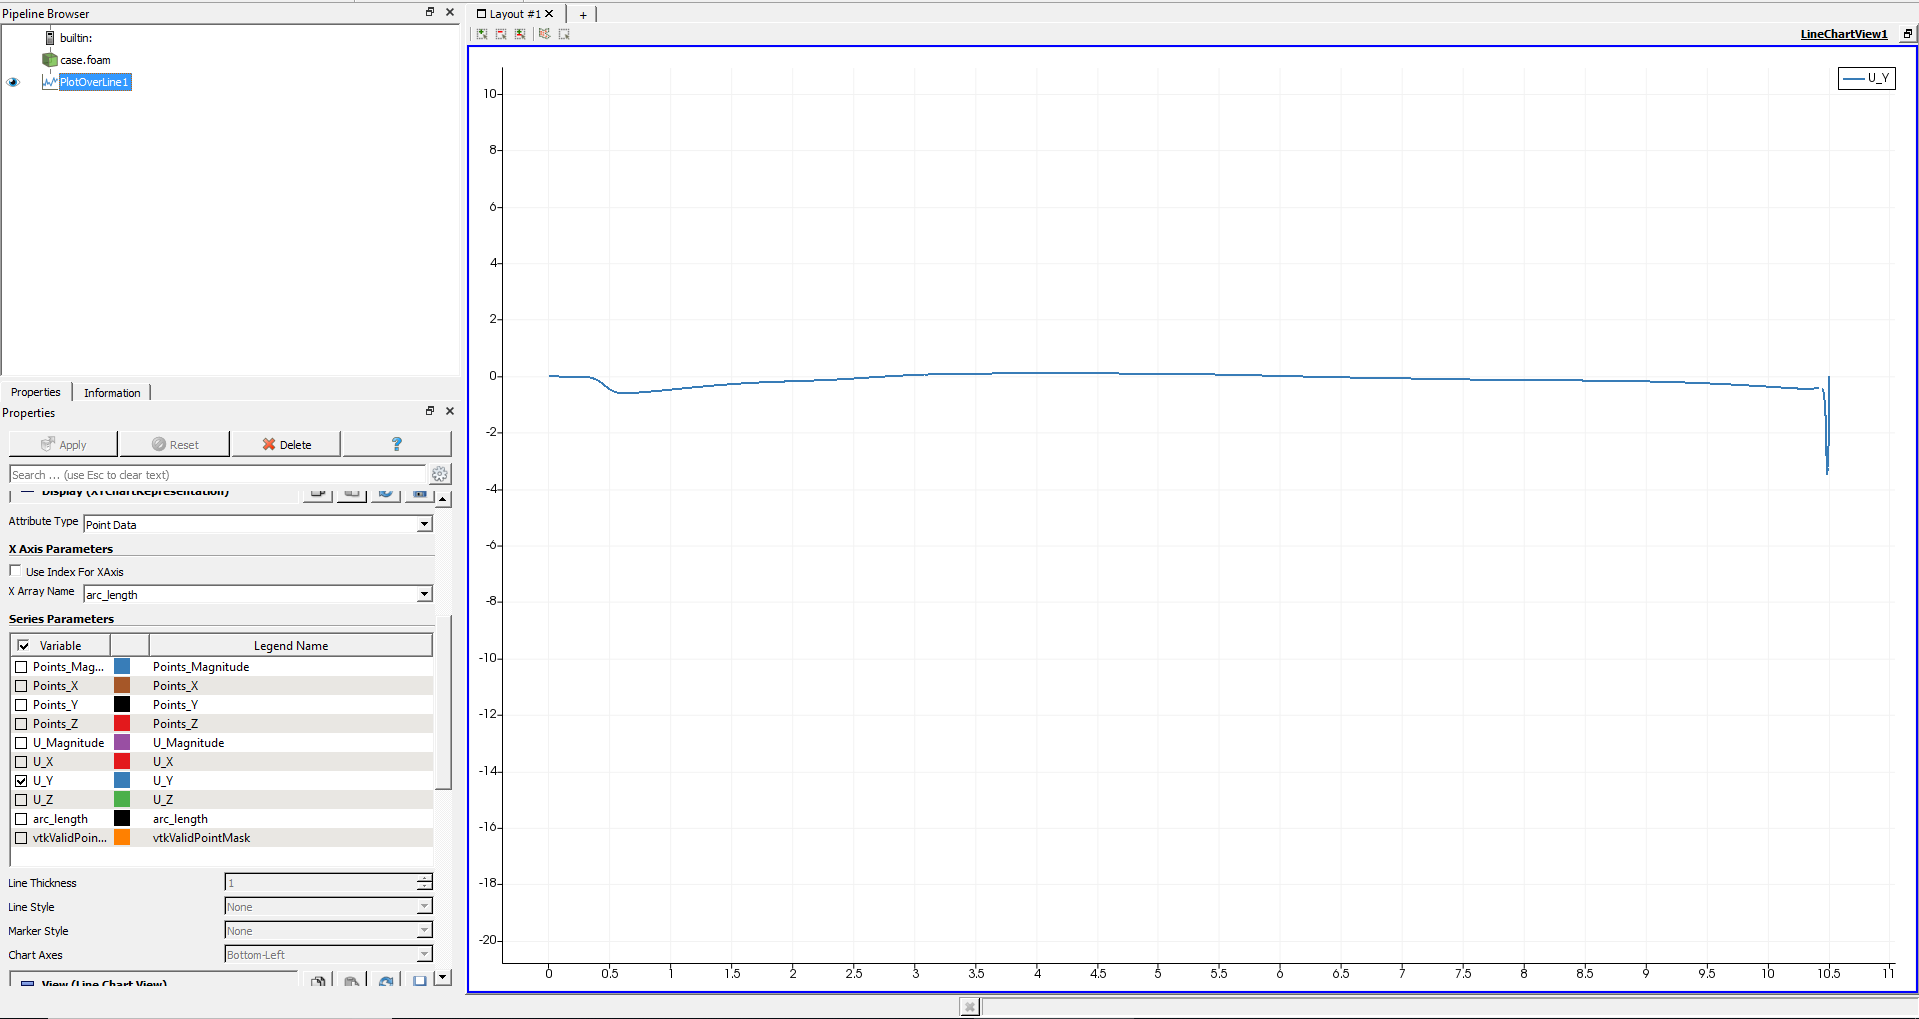Focus the properties search field

217,475
